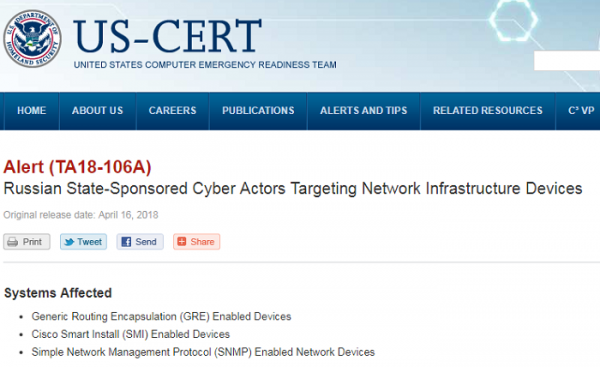Click the Facebook icon on Send button

tap(126, 242)
